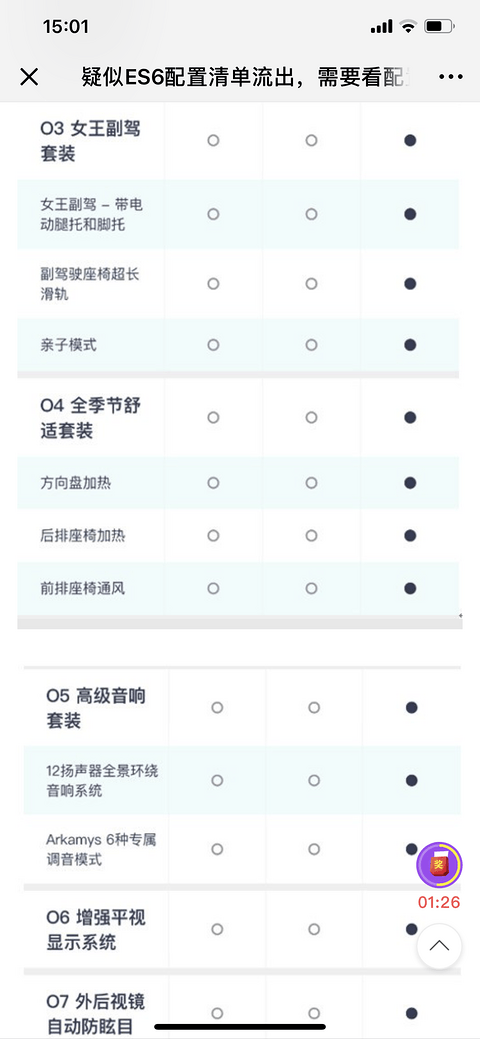Image resolution: width=480 pixels, height=1039 pixels.
Task: Tap the O7 外后视镜自动防眩目 heading
Action: 96,1012
